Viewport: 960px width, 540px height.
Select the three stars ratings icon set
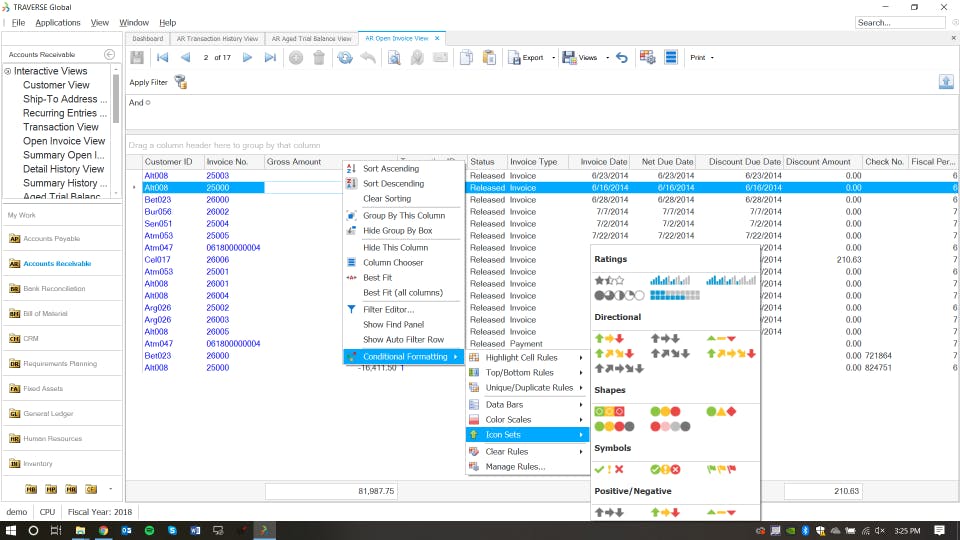(609, 281)
